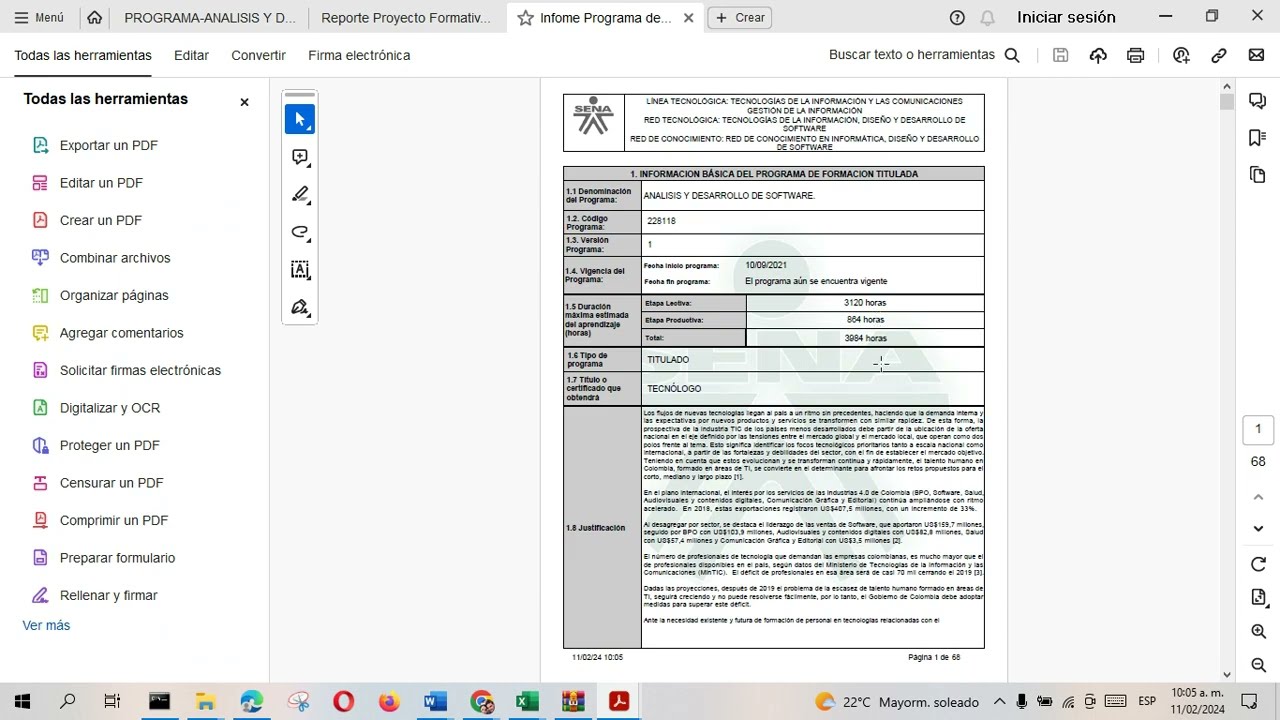
Task: Click Iniciar sesión
Action: click(1066, 17)
